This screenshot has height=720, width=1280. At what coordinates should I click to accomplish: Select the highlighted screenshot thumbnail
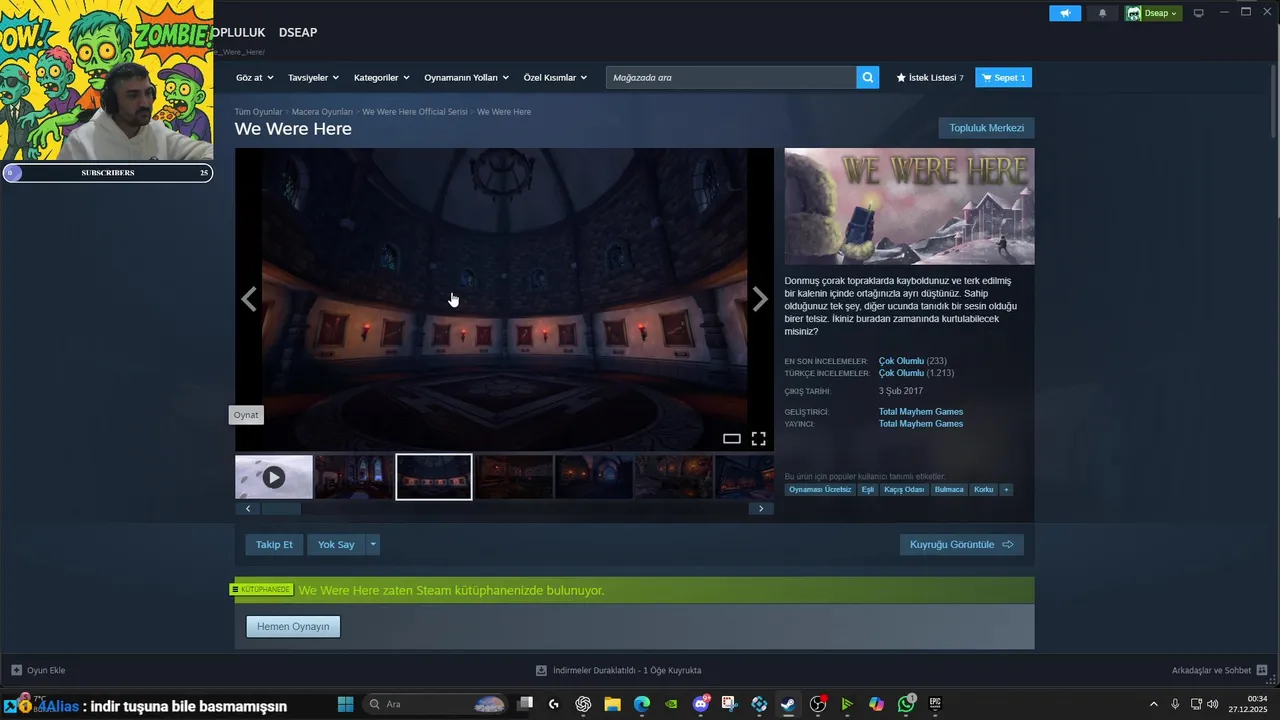point(434,477)
